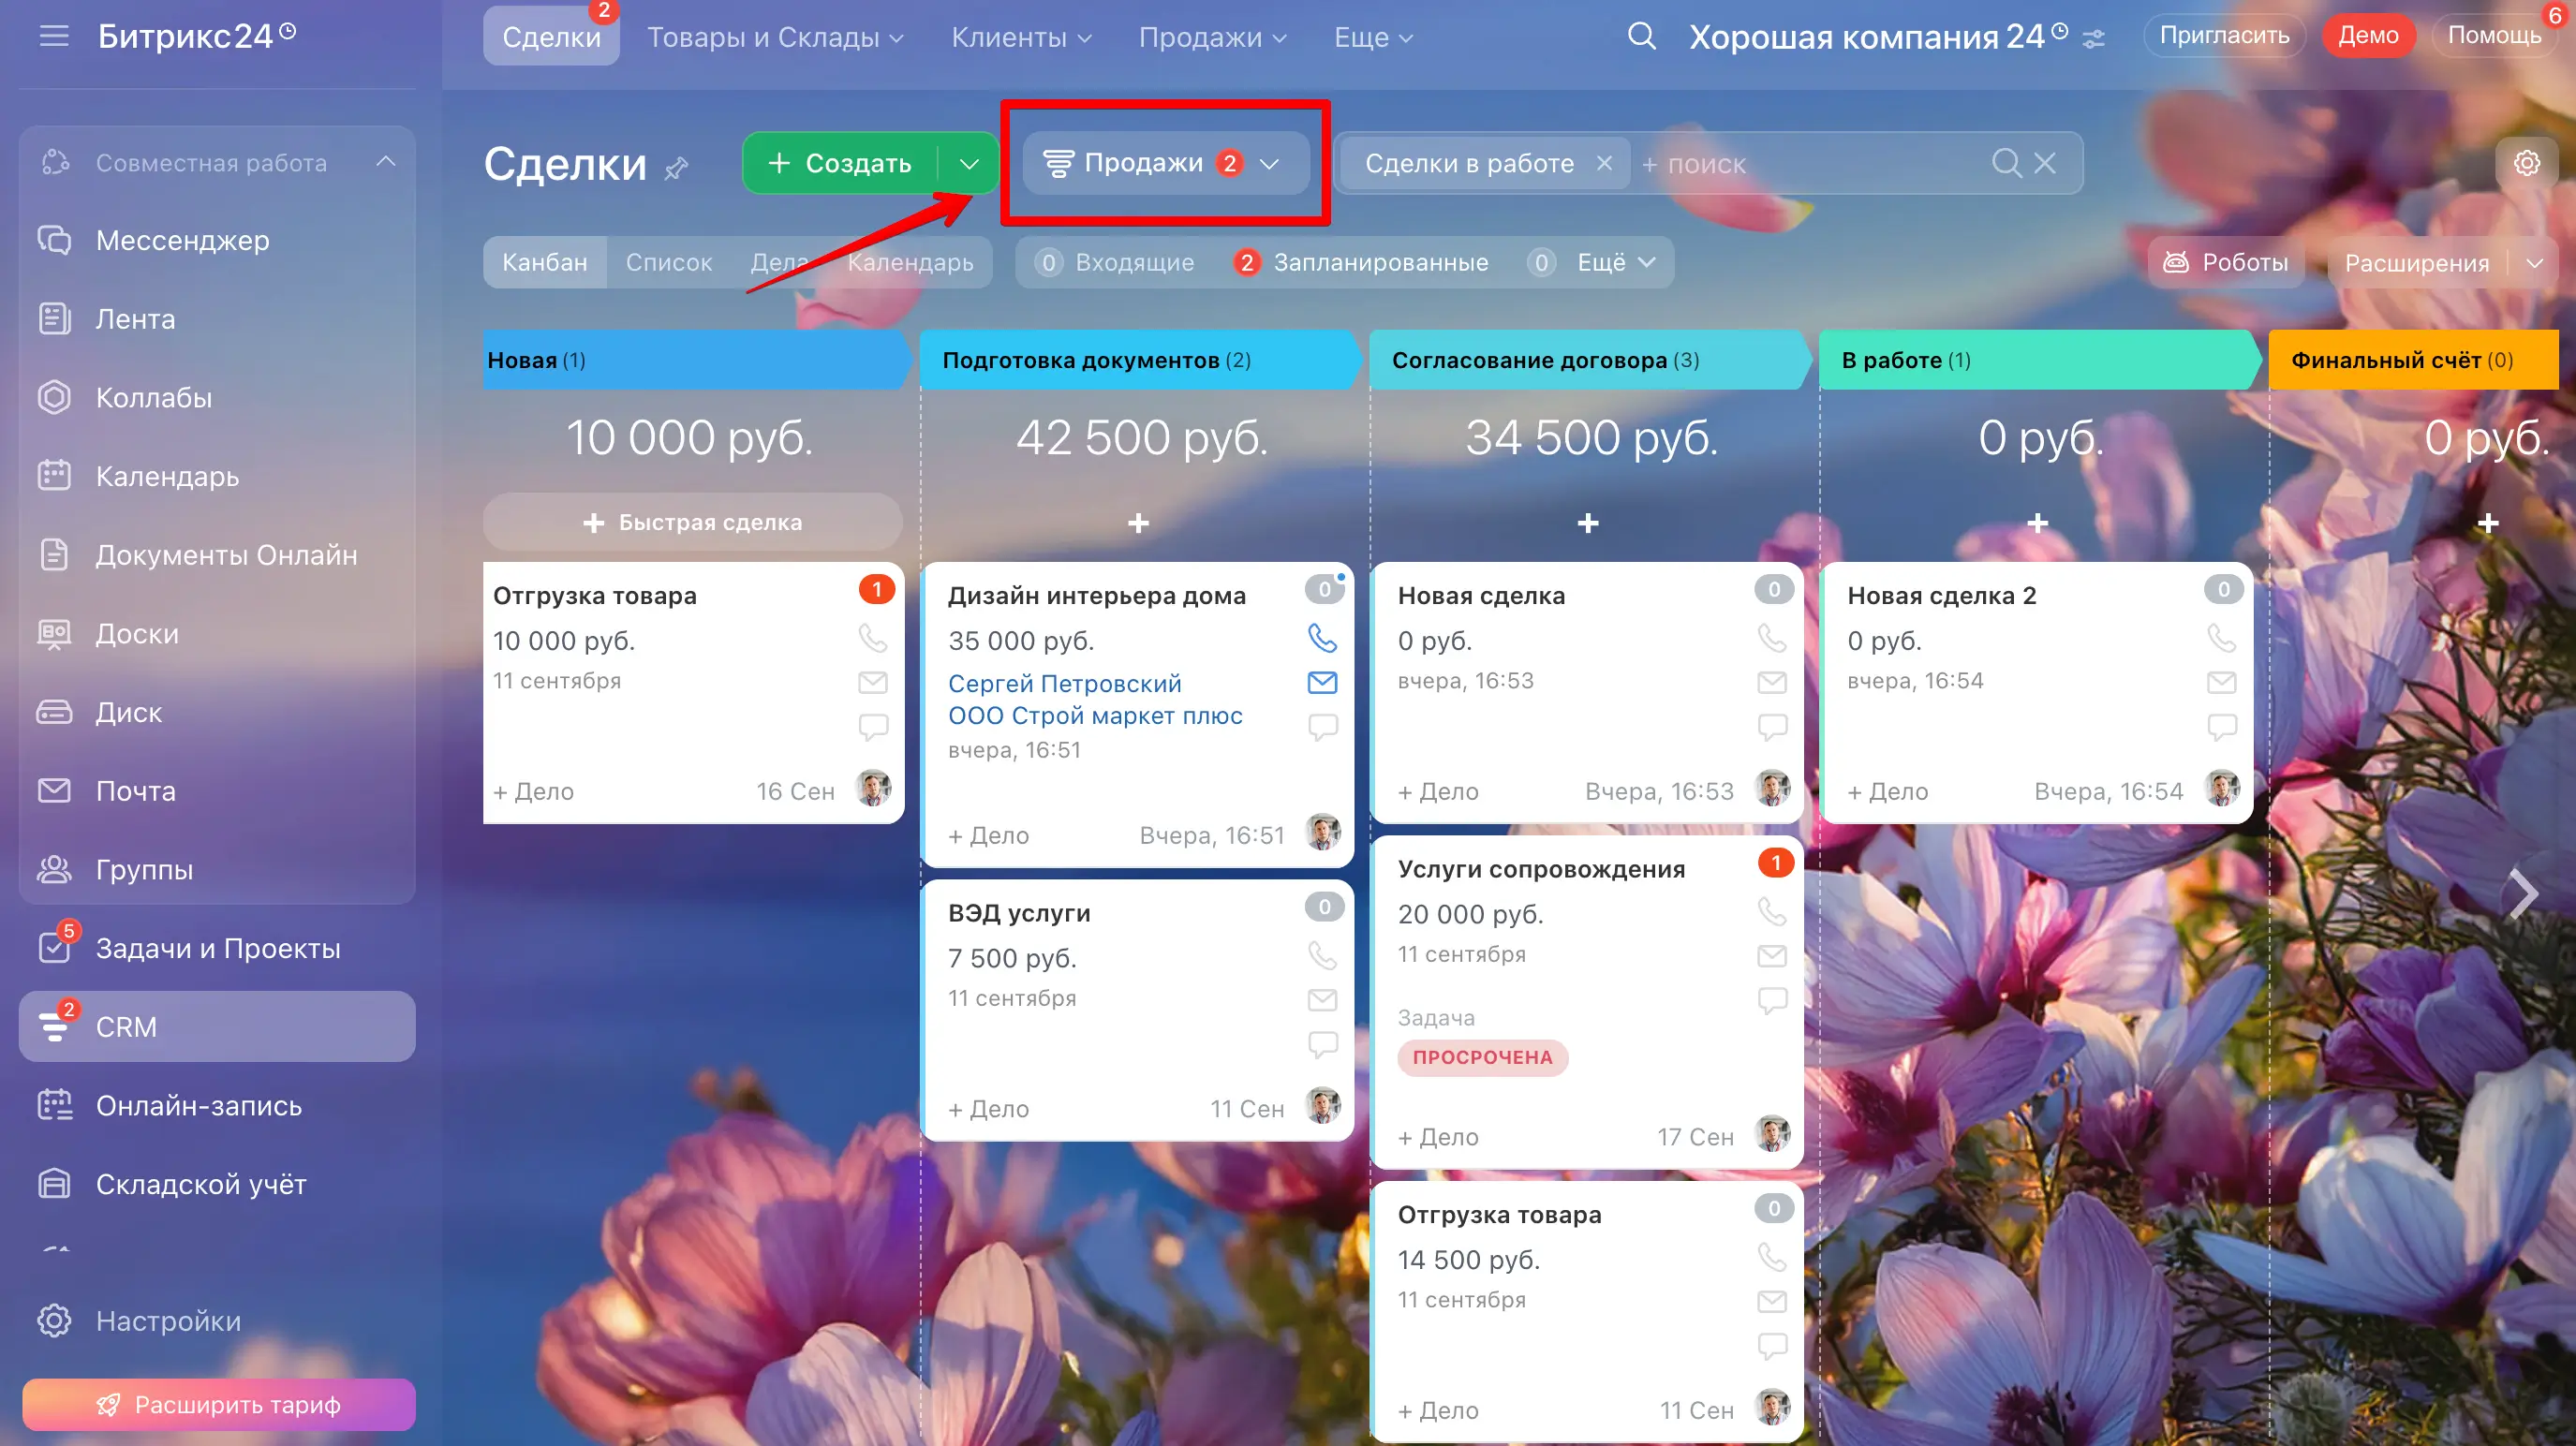2576x1446 pixels.
Task: Open Мессенджер from the sidebar
Action: click(182, 240)
